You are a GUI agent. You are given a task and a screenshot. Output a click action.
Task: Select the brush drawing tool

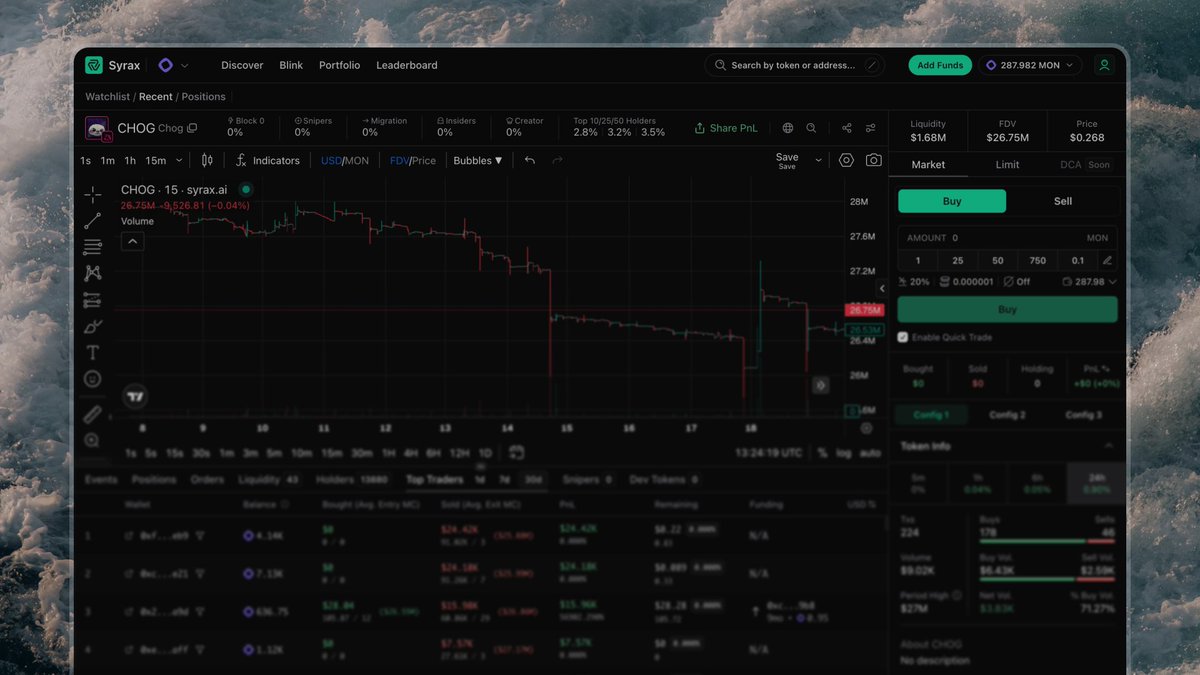(92, 326)
